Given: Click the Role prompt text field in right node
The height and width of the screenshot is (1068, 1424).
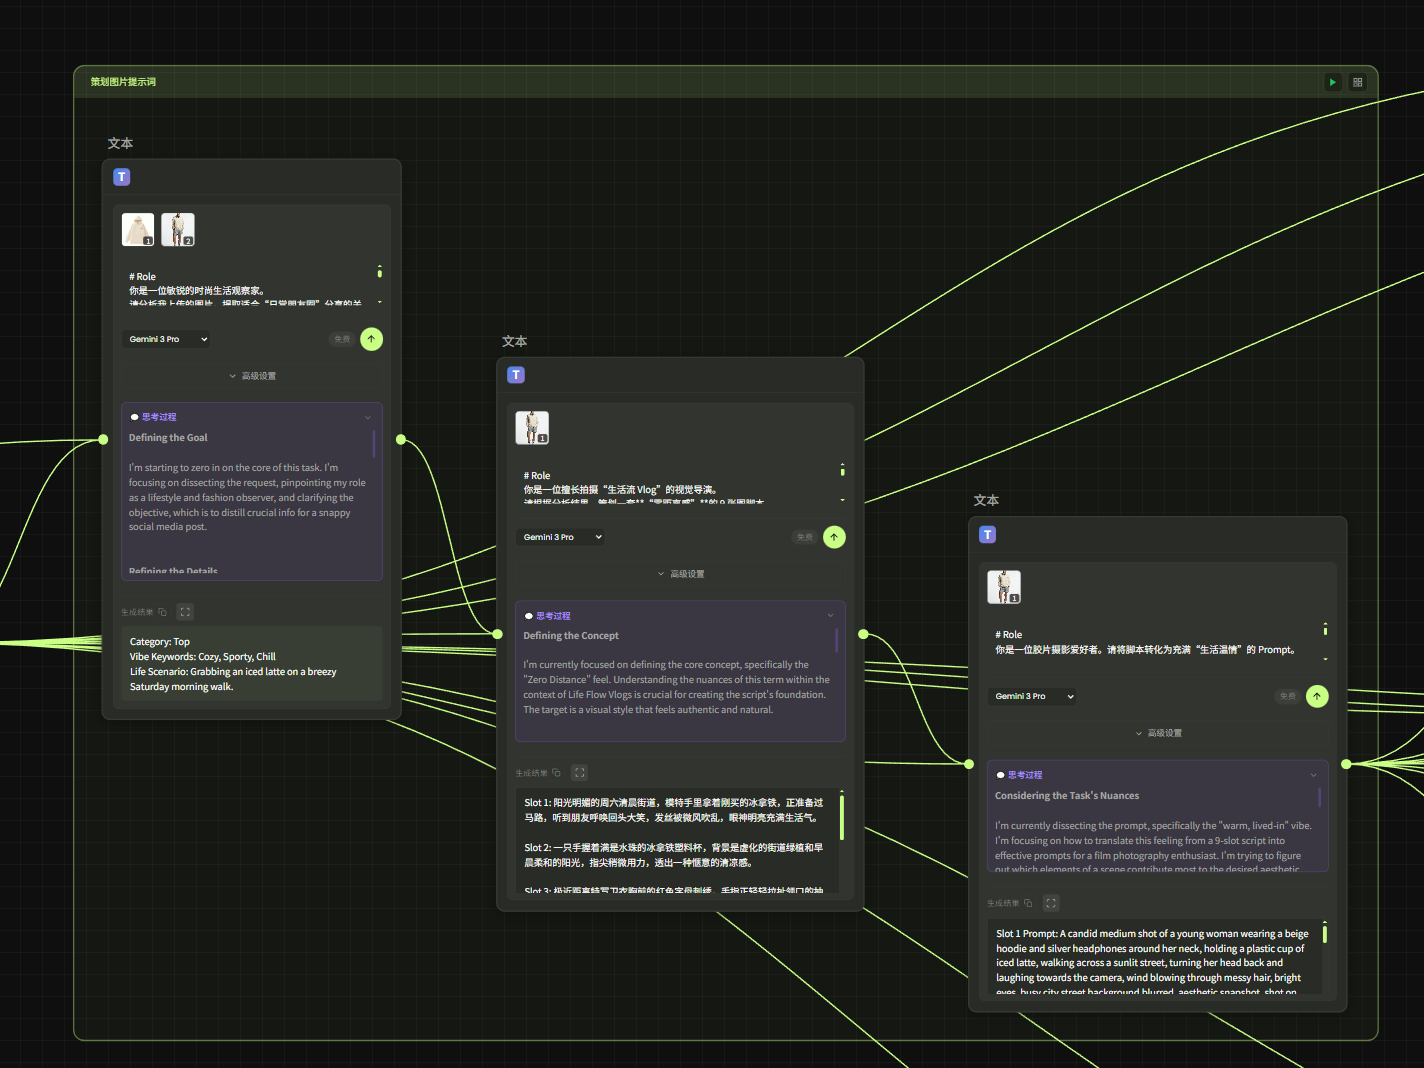Looking at the screenshot, I should tap(1150, 643).
